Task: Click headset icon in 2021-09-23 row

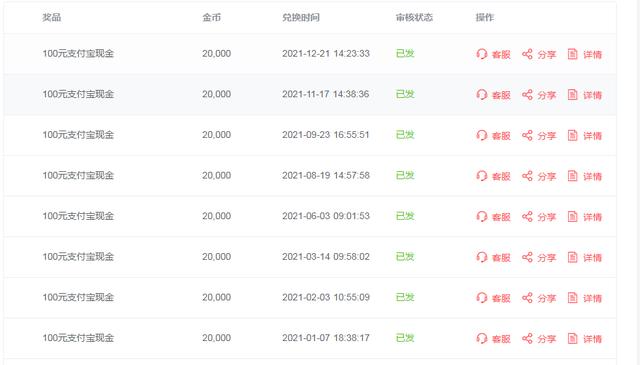Action: pos(482,135)
